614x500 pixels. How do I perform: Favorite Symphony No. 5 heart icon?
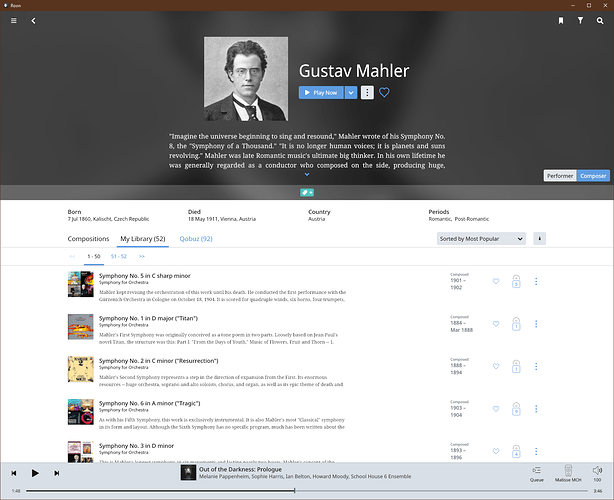tap(496, 281)
